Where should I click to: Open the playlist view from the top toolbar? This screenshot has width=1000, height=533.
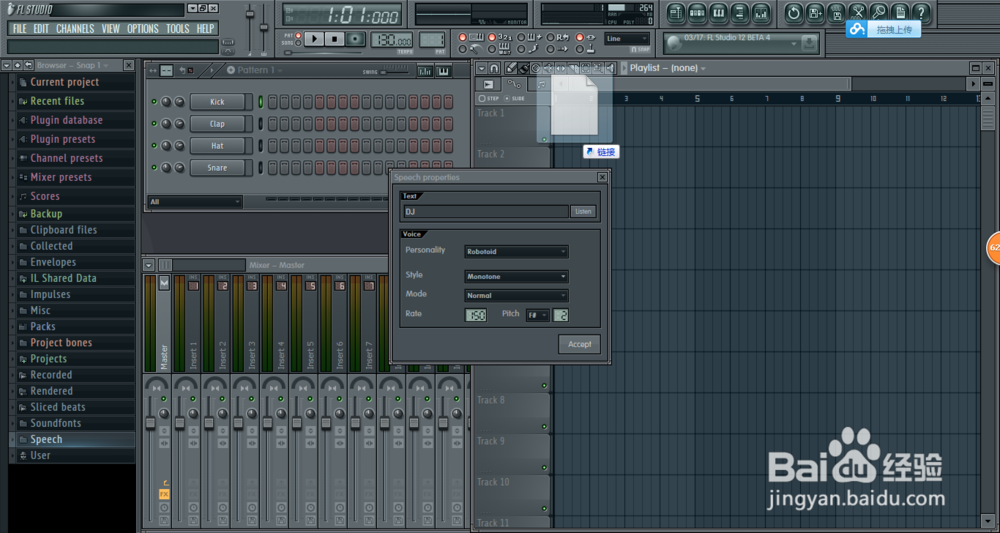677,11
